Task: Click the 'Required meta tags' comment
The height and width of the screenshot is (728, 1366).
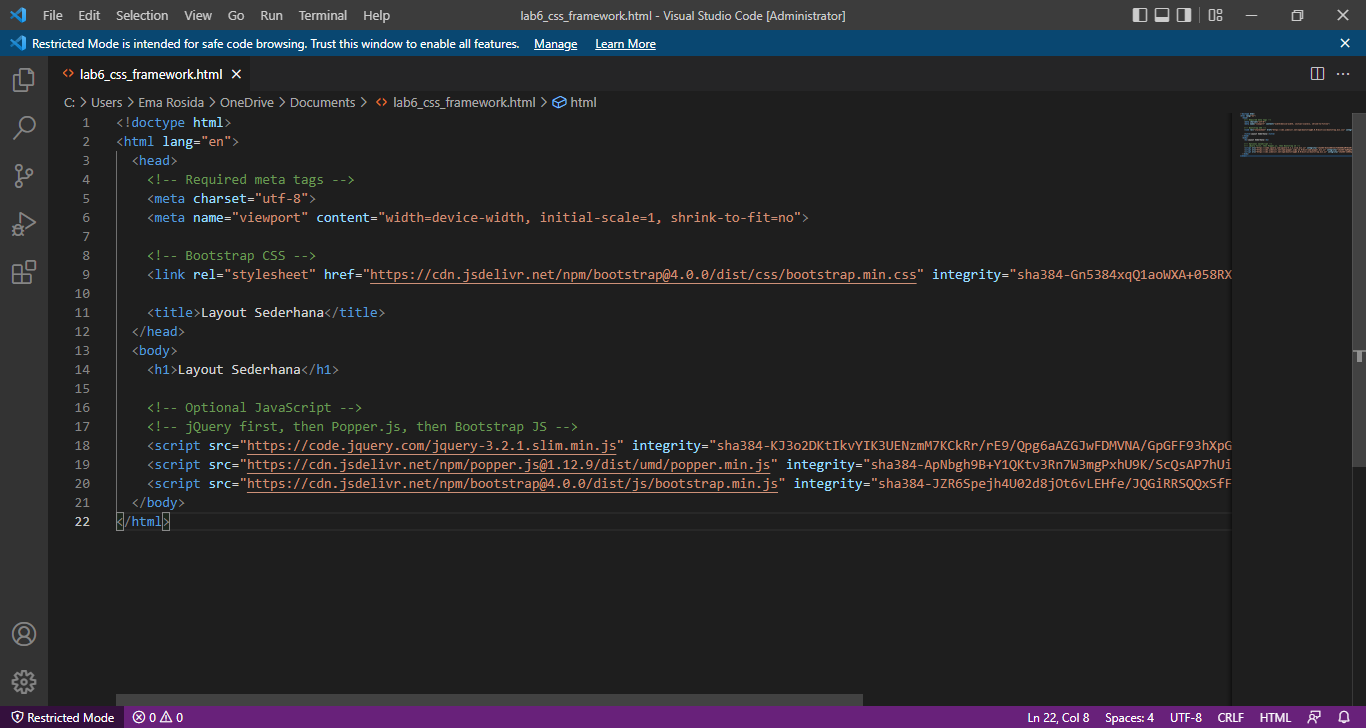Action: 251,179
